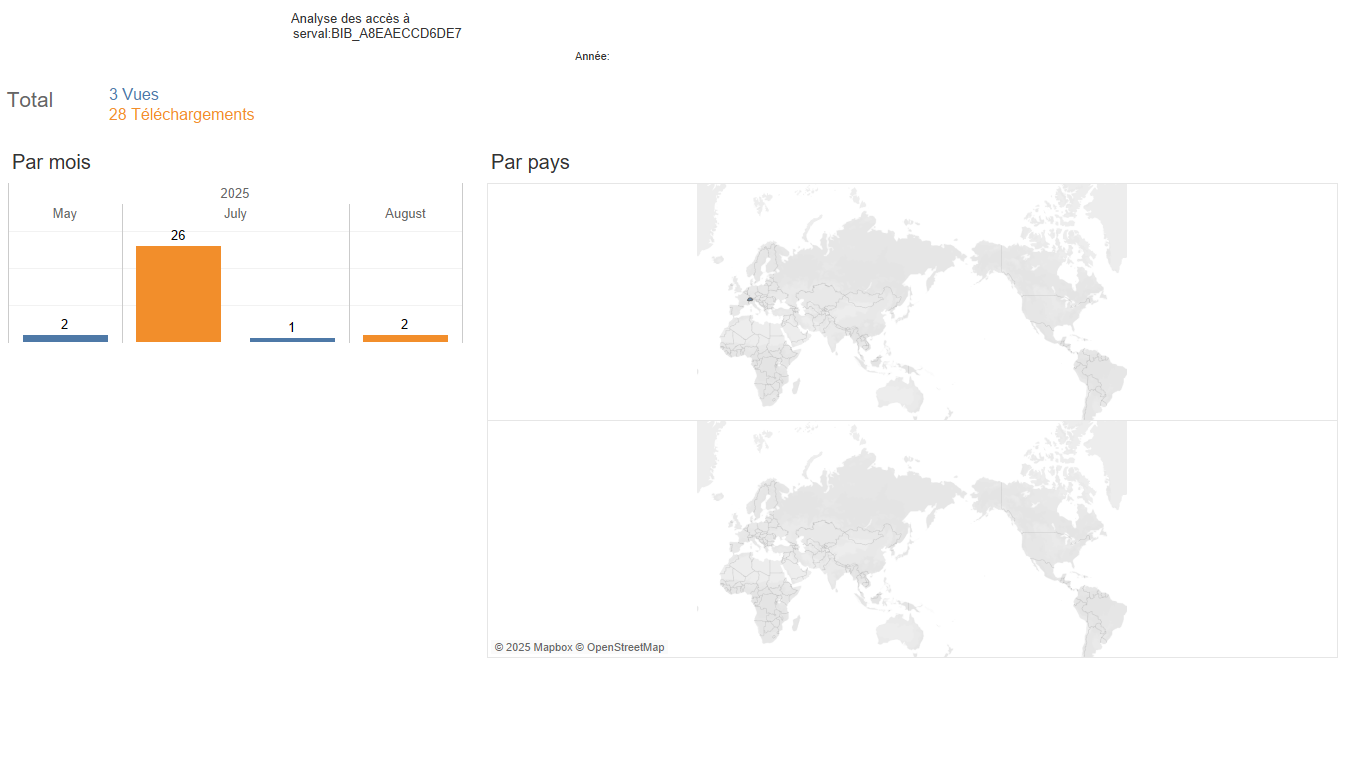Click the 'July' month header
This screenshot has width=1366, height=768.
pyautogui.click(x=235, y=214)
